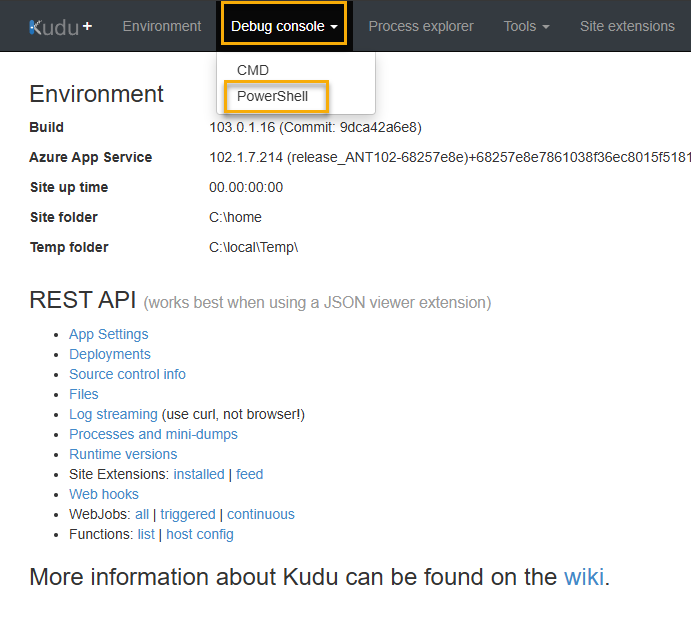Click the Build label

tap(46, 127)
